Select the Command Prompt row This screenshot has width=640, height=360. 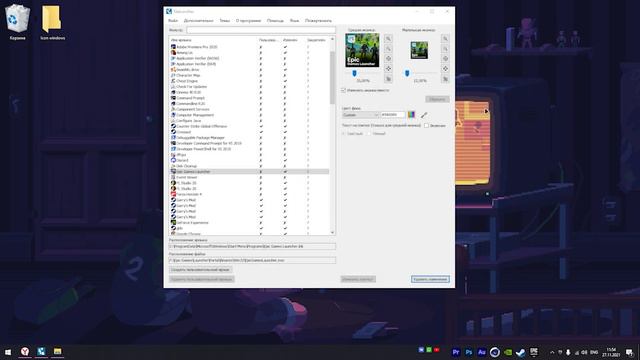pyautogui.click(x=249, y=98)
